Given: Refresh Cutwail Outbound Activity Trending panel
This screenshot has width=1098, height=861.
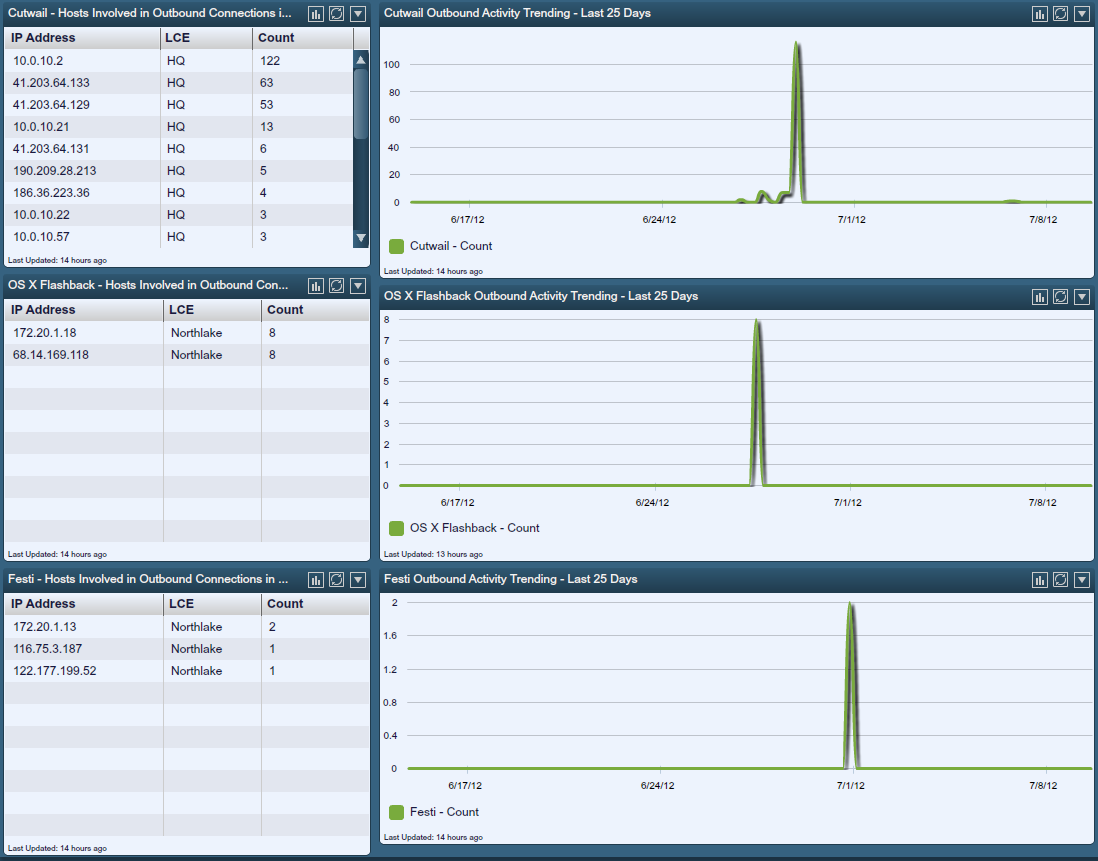Looking at the screenshot, I should pyautogui.click(x=1061, y=13).
